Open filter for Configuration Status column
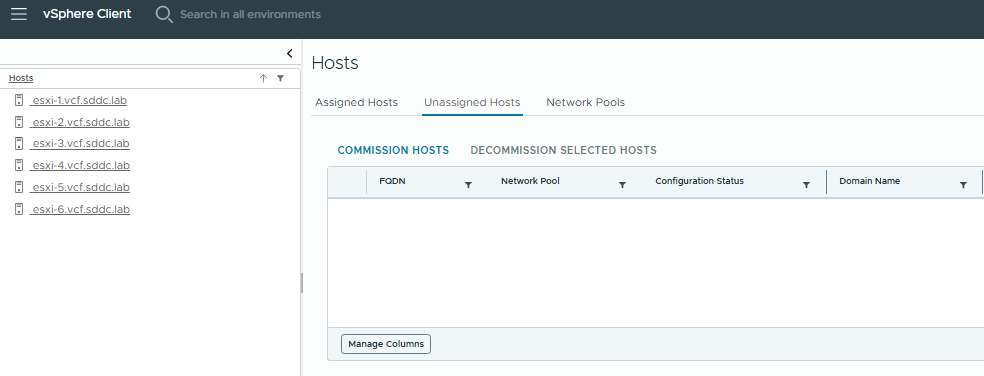The image size is (984, 376). (806, 185)
